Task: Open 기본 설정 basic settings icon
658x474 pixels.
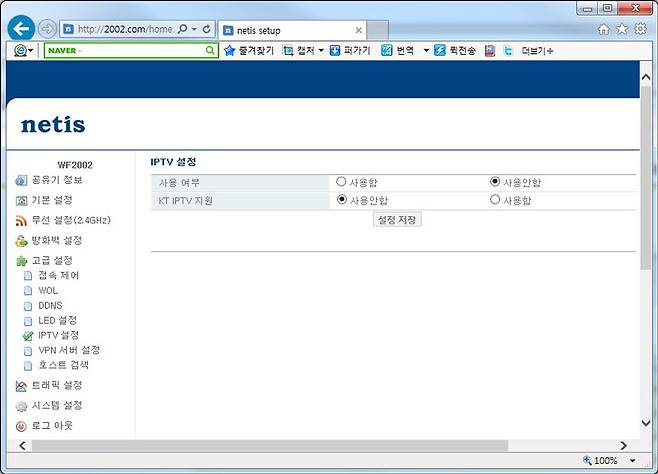Action: pos(21,201)
